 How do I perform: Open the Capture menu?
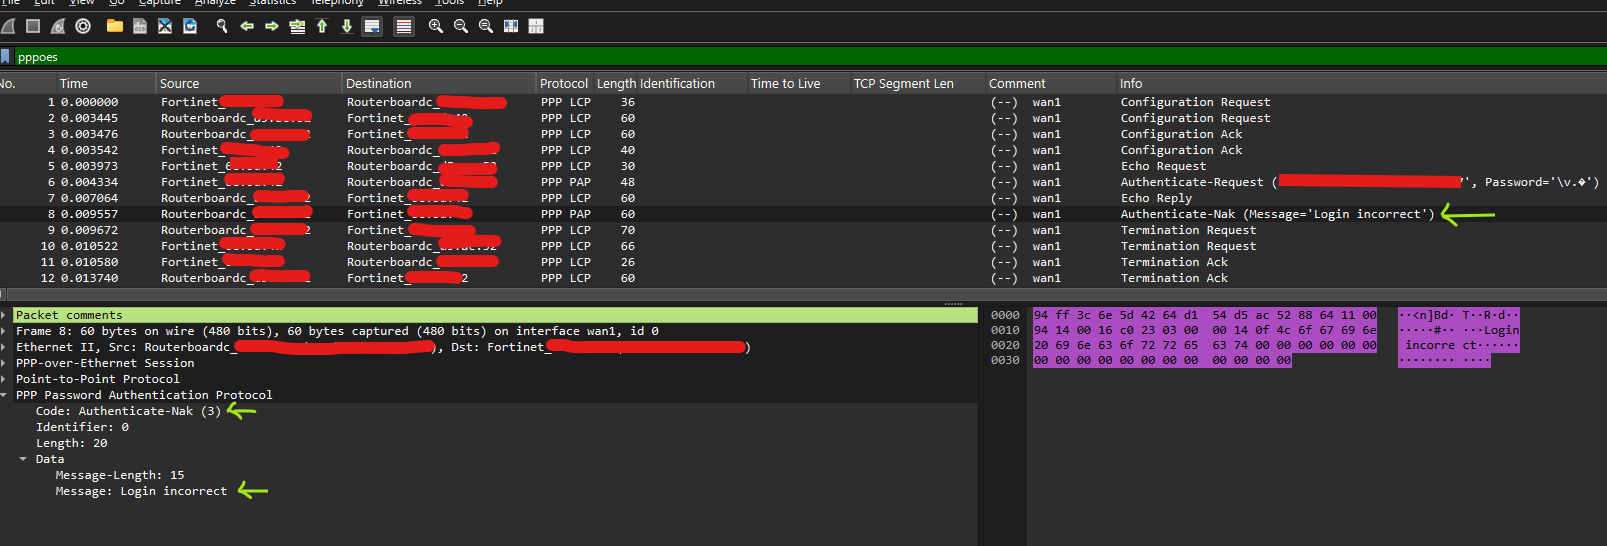[x=160, y=3]
